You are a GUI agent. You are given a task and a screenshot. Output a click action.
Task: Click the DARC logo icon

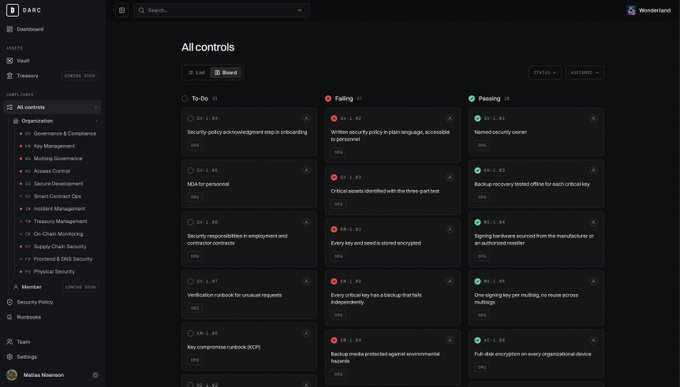[12, 10]
